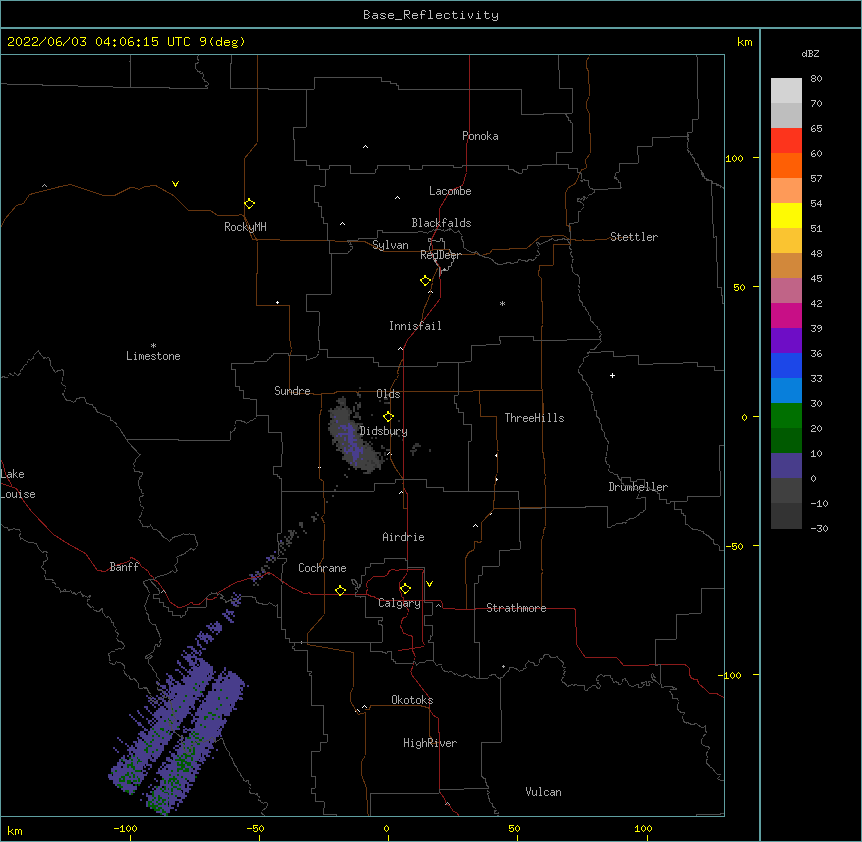Image resolution: width=862 pixels, height=842 pixels.
Task: Click the Banff label
Action: tap(124, 567)
